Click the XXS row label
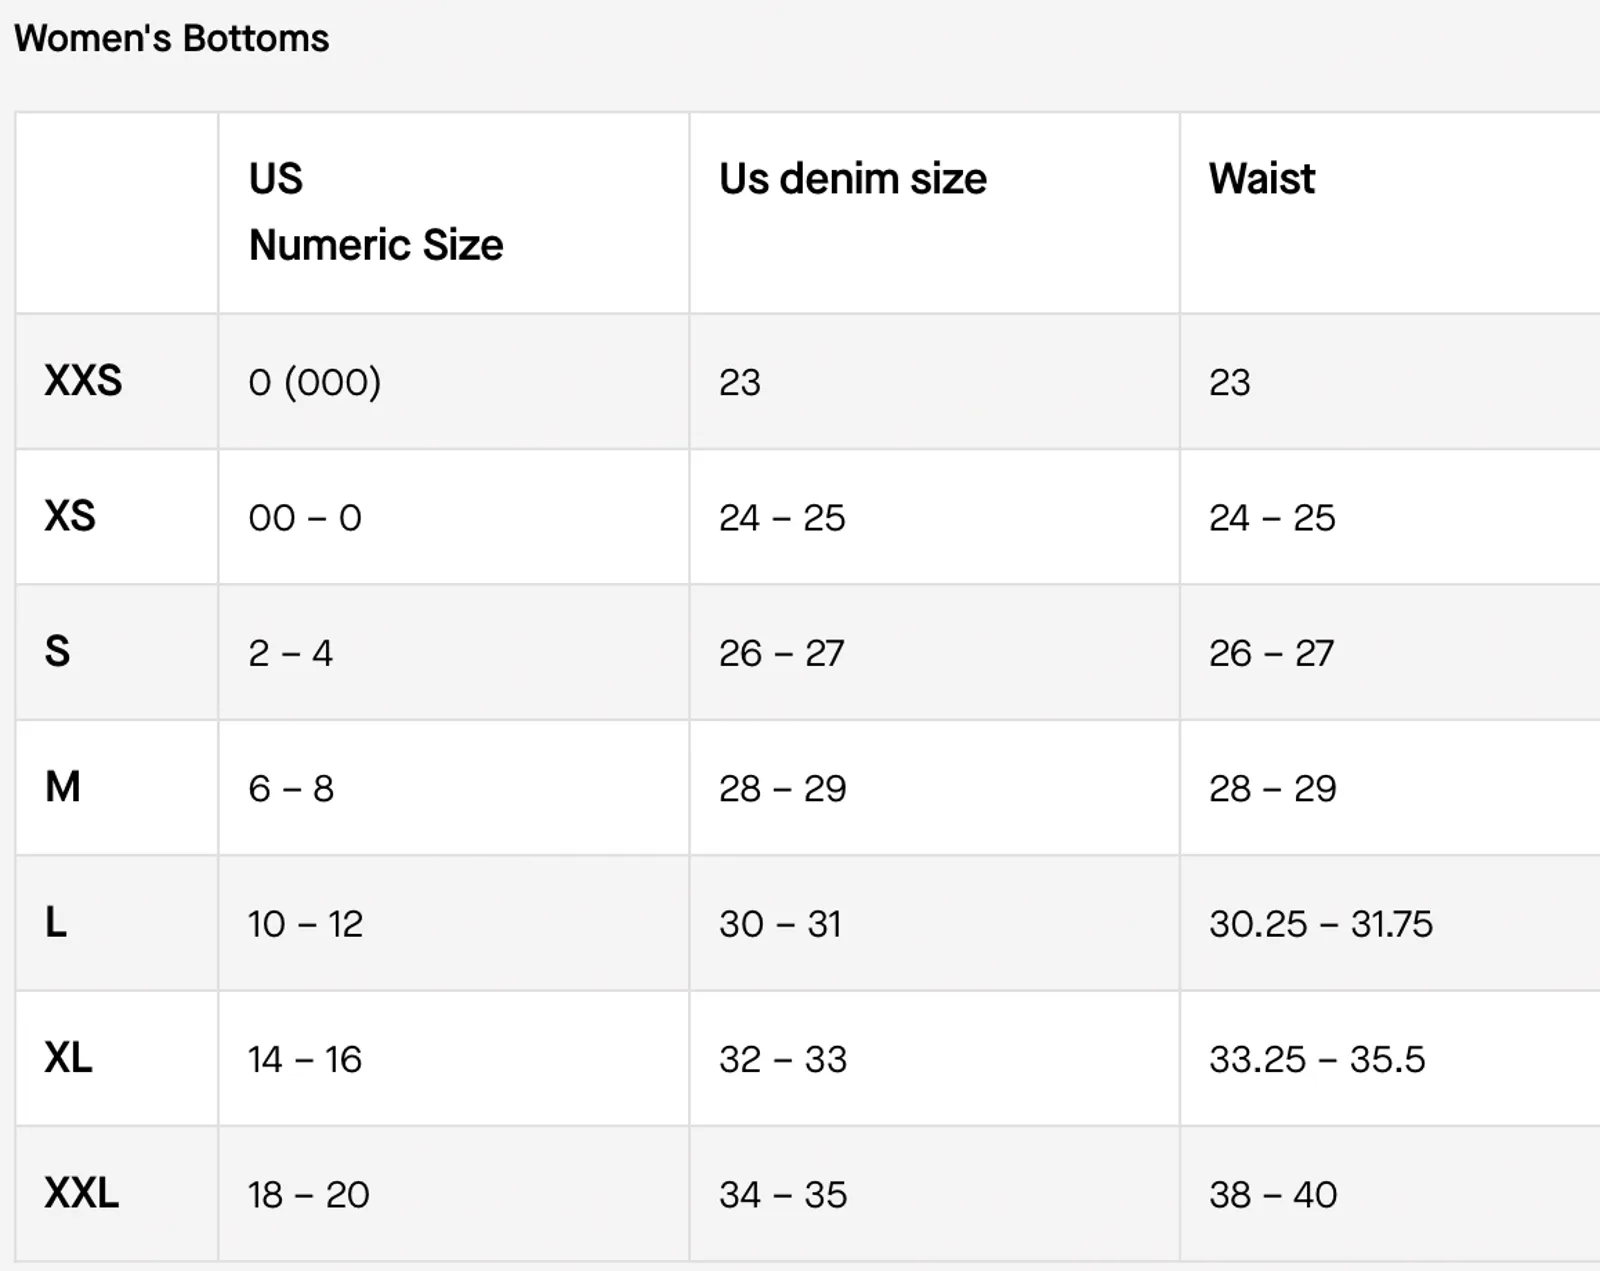 (x=83, y=381)
